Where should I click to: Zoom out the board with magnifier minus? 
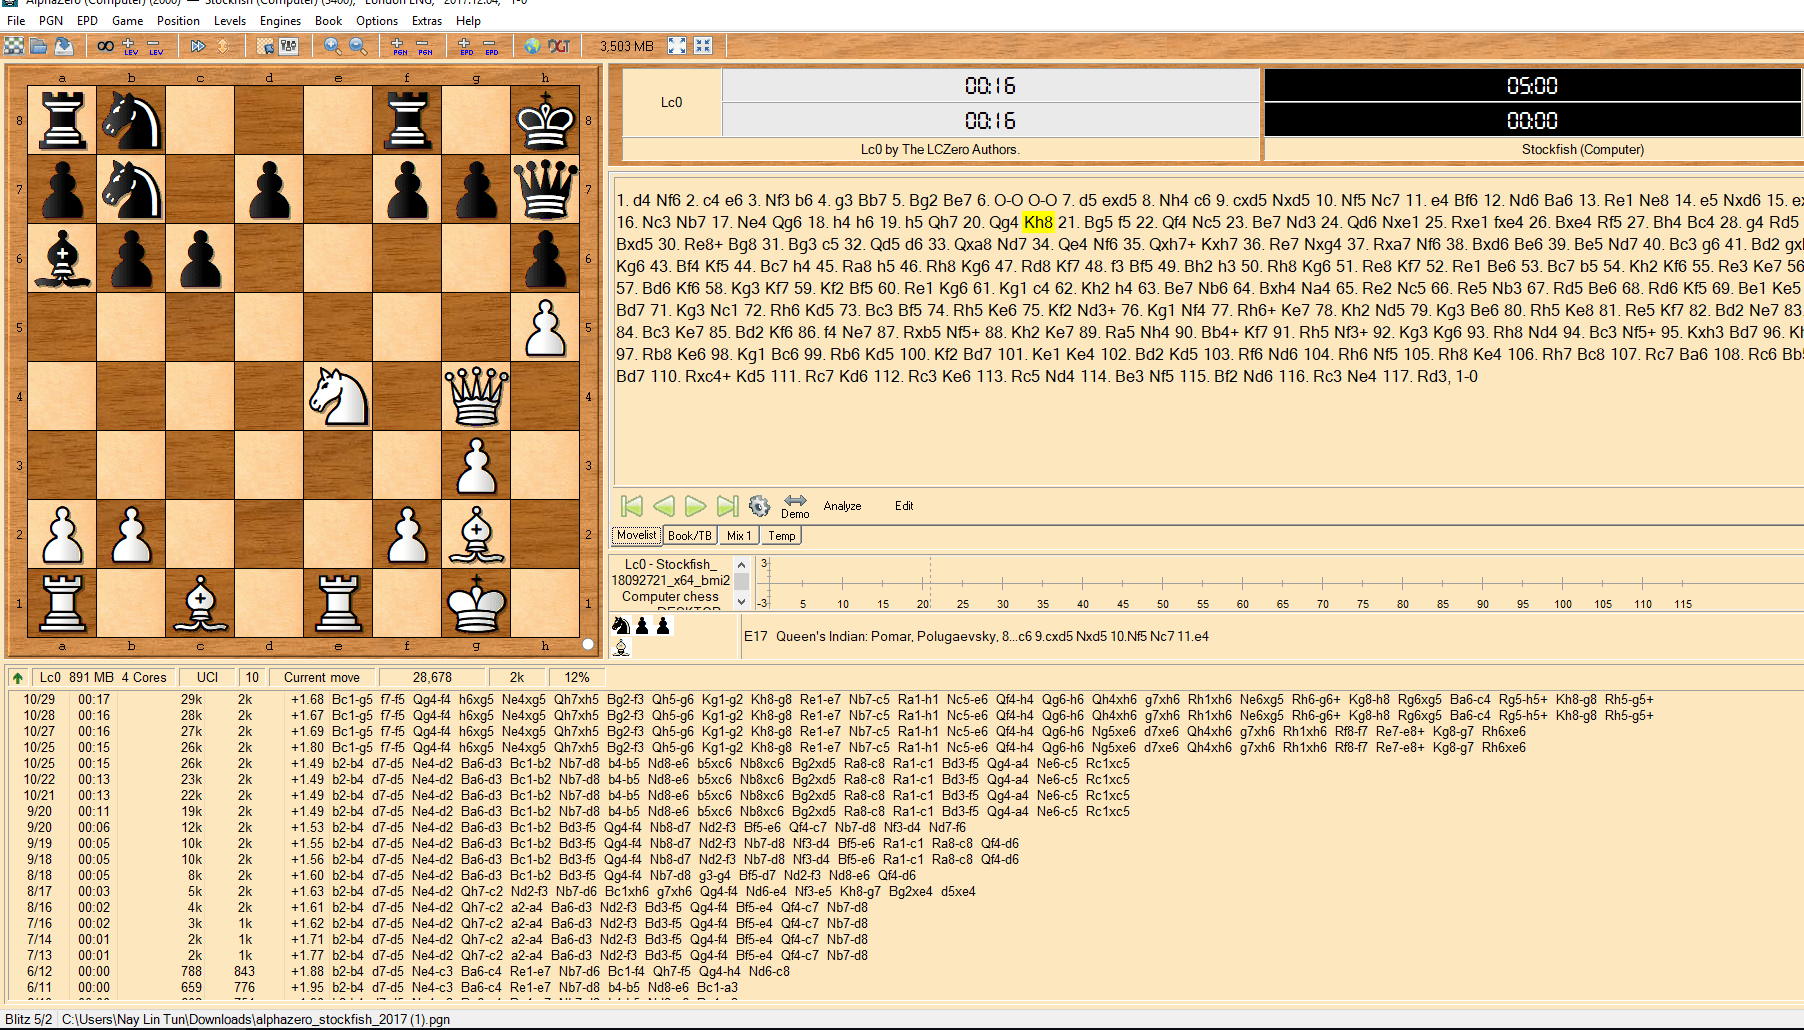tap(357, 46)
